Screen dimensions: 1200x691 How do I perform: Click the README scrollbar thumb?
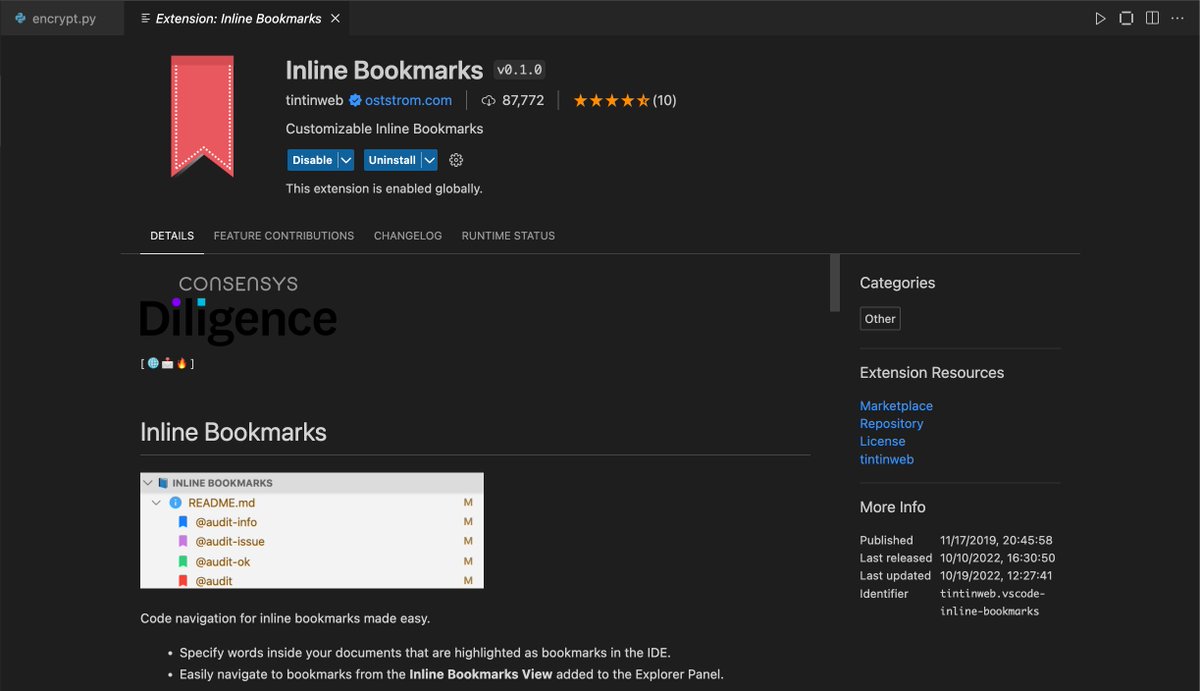[x=835, y=283]
